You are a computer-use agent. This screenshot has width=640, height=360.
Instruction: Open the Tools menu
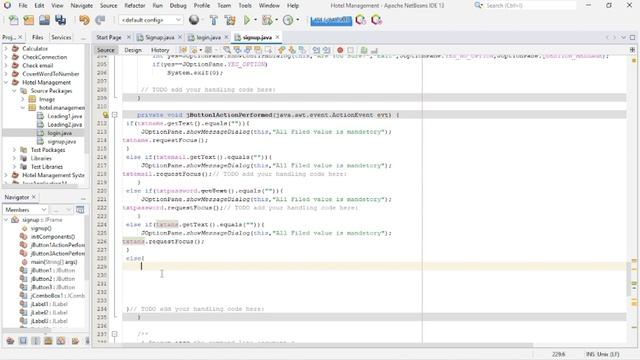click(245, 6)
